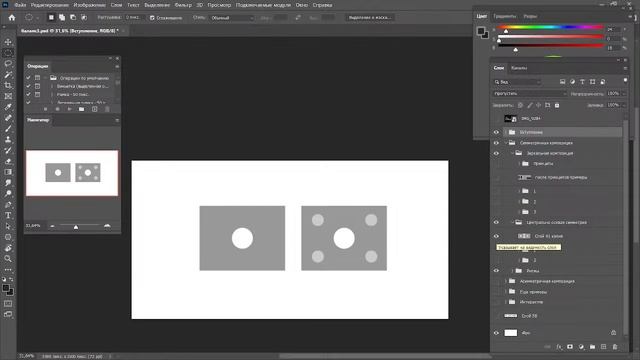Switch to the Градиенты tab
Screen dimensions: 640x360
[505, 16]
